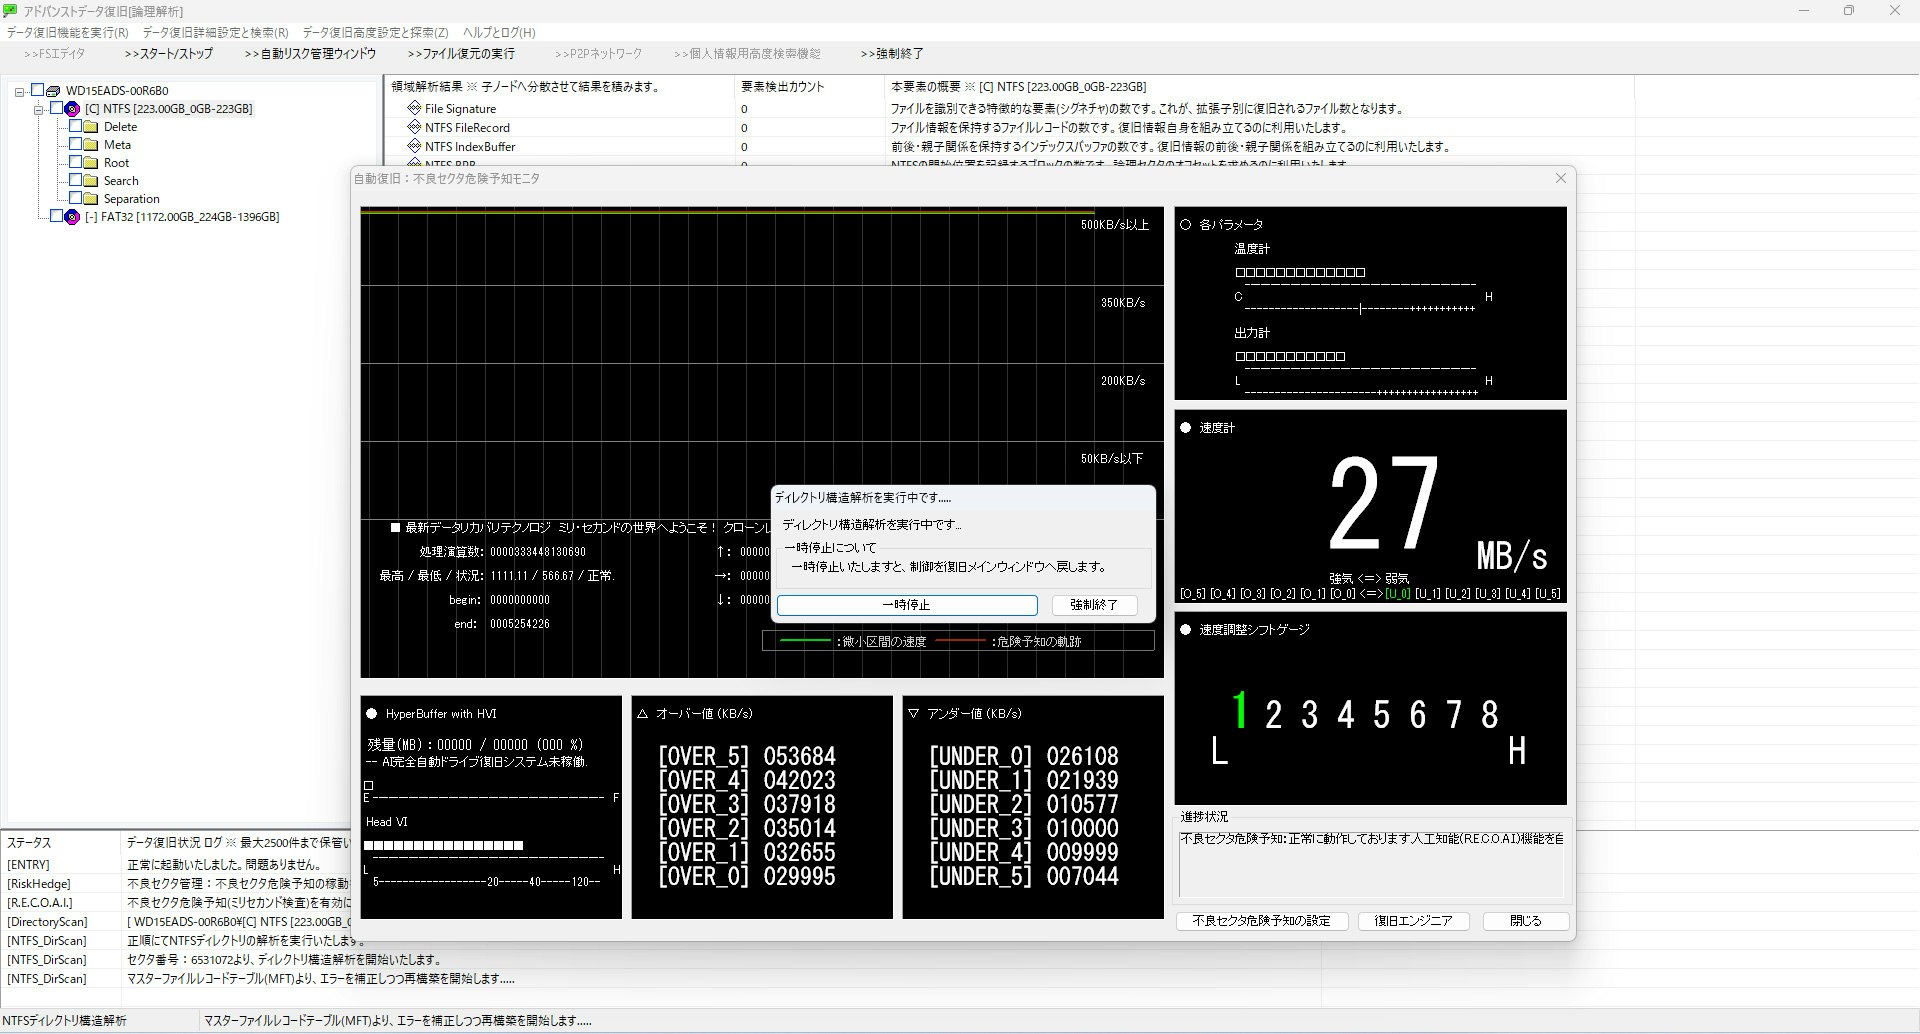Click the File Signature diamond icon
Viewport: 1920px width, 1034px height.
[414, 108]
